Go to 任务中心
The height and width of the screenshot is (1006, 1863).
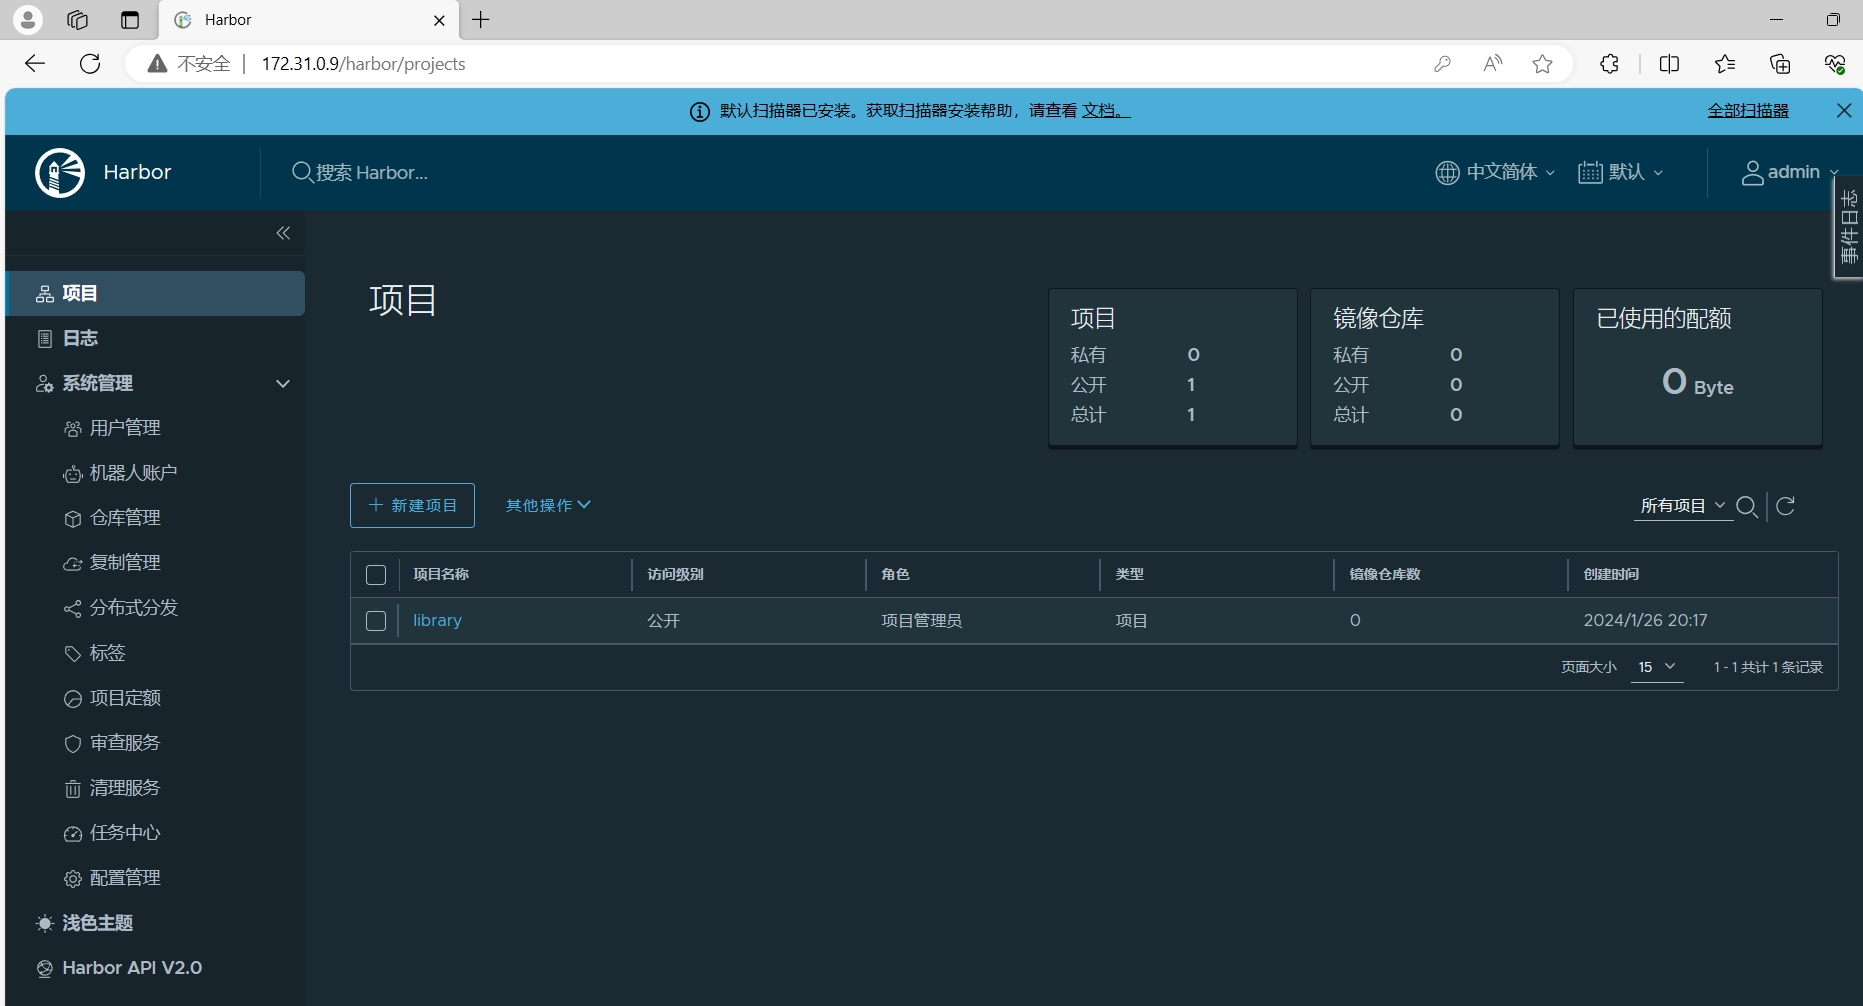pyautogui.click(x=125, y=833)
